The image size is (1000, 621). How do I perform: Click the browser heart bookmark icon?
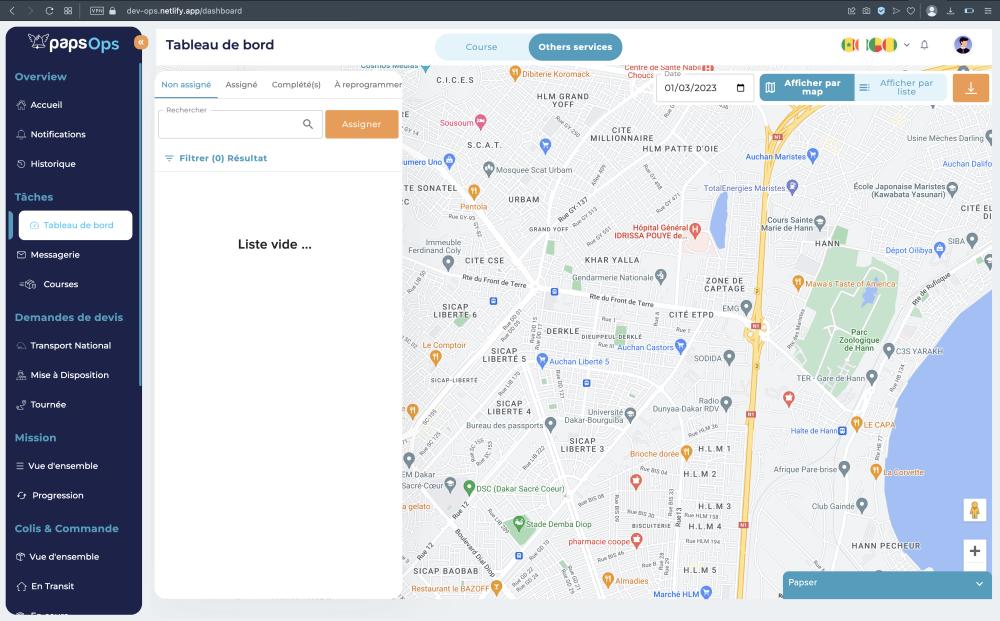(911, 11)
